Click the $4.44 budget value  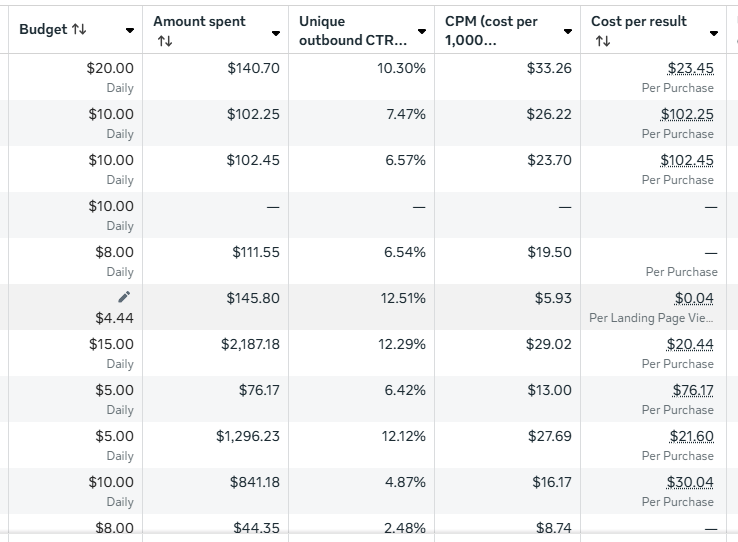pos(114,318)
